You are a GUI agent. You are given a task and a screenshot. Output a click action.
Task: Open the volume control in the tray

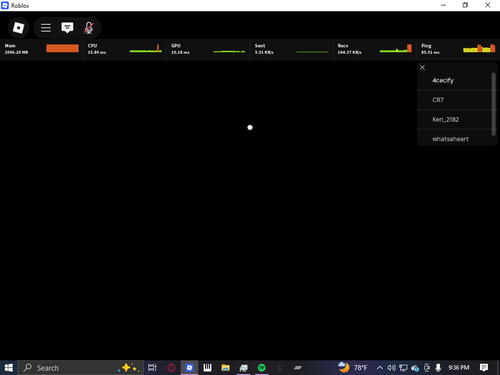[391, 368]
